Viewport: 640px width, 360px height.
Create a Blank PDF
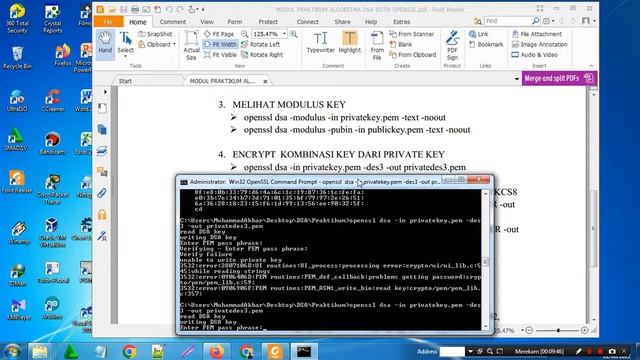[x=400, y=44]
